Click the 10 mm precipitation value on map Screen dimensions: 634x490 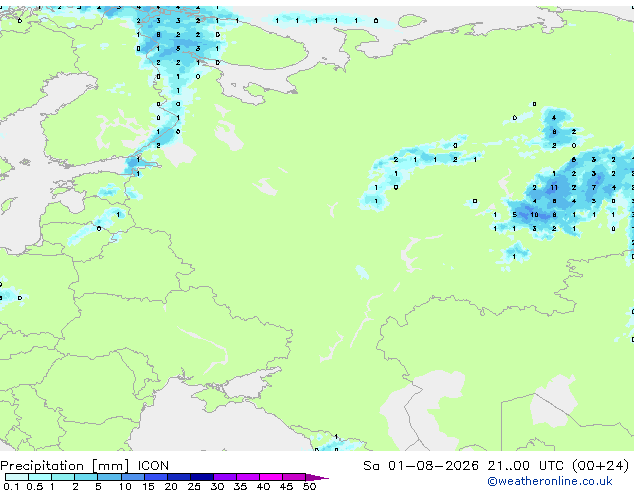tap(534, 215)
